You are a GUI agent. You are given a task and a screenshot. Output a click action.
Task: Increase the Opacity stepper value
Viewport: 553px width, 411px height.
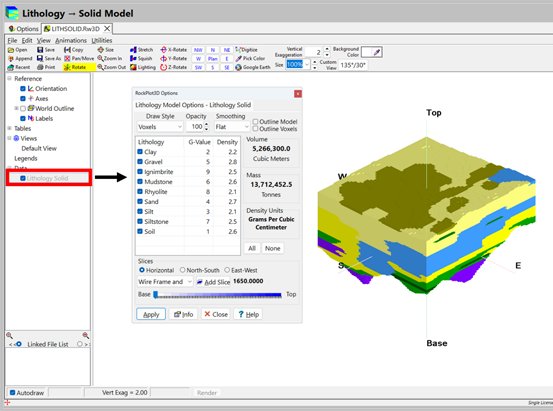(x=207, y=124)
